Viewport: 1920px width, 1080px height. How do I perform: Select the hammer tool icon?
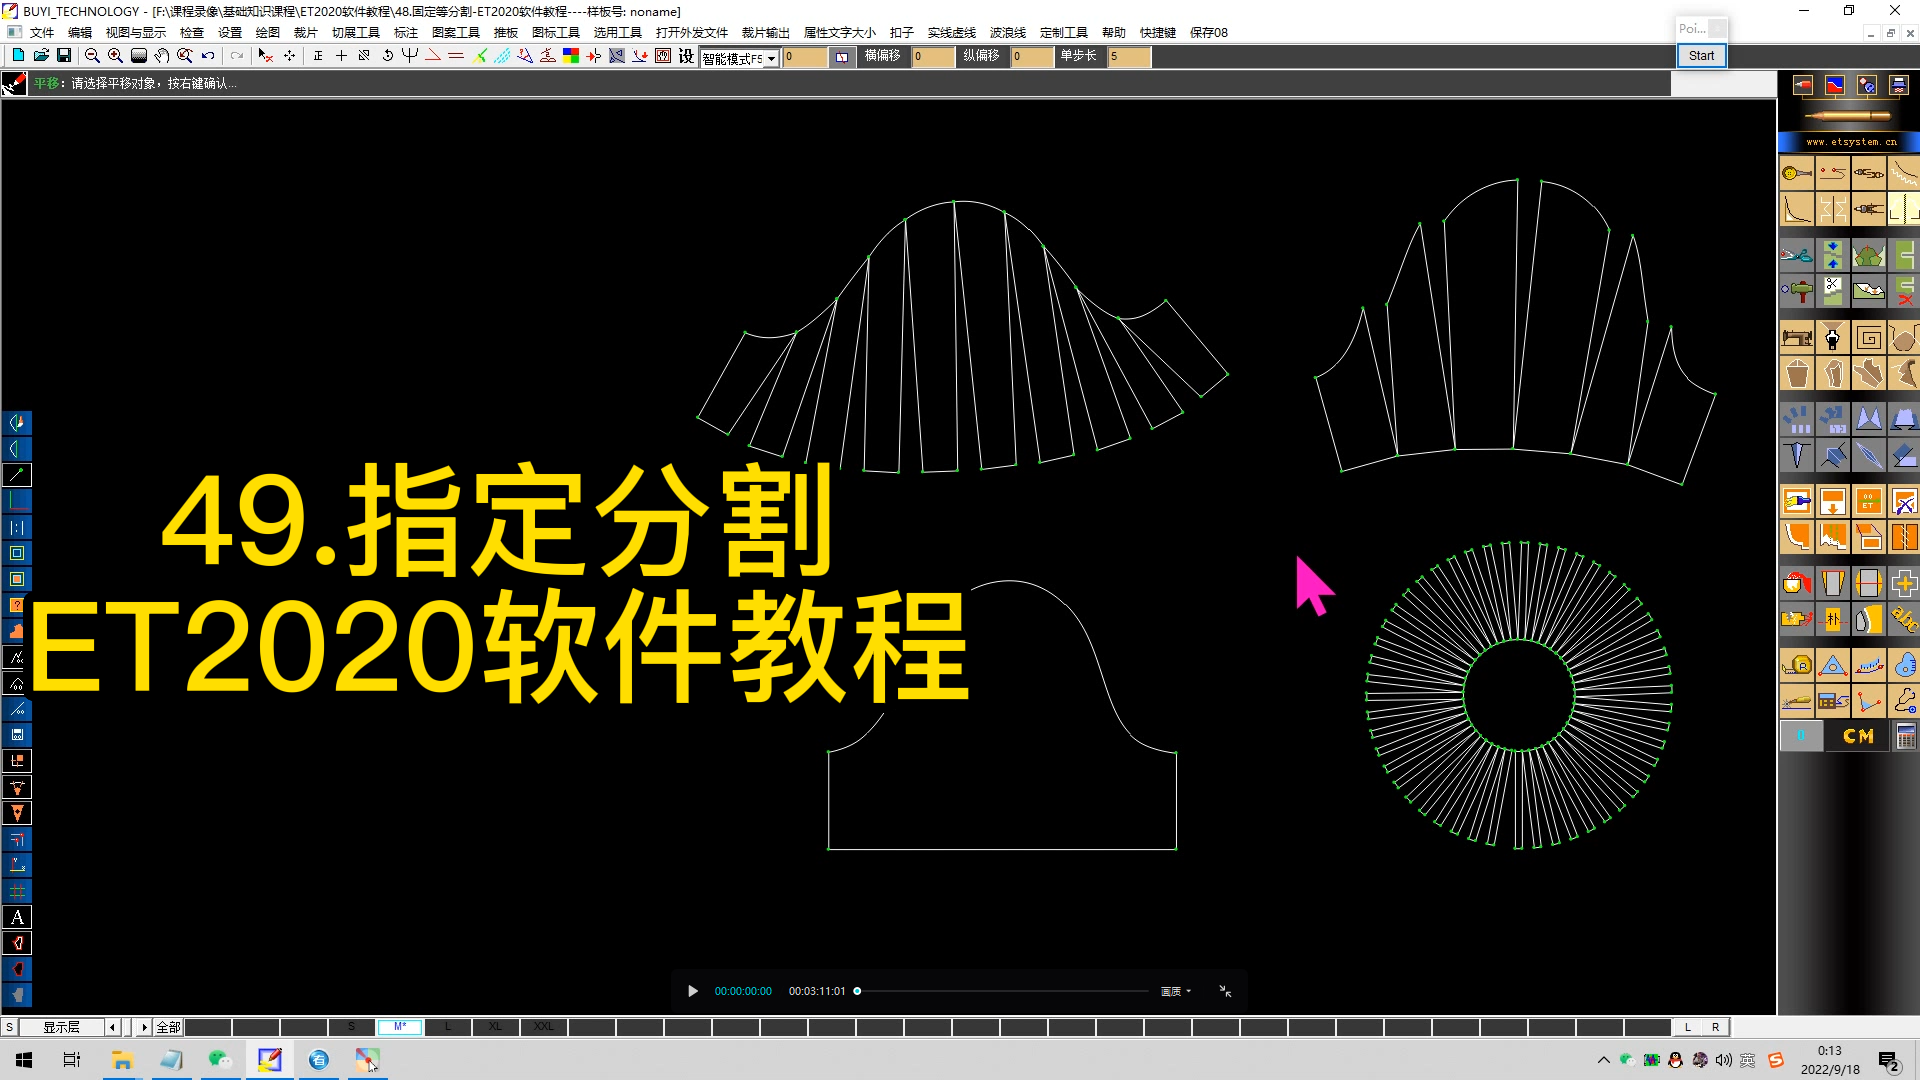coord(1797,292)
